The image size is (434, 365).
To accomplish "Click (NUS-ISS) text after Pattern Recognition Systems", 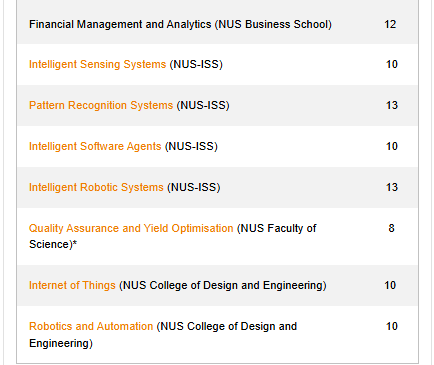I will (x=203, y=105).
